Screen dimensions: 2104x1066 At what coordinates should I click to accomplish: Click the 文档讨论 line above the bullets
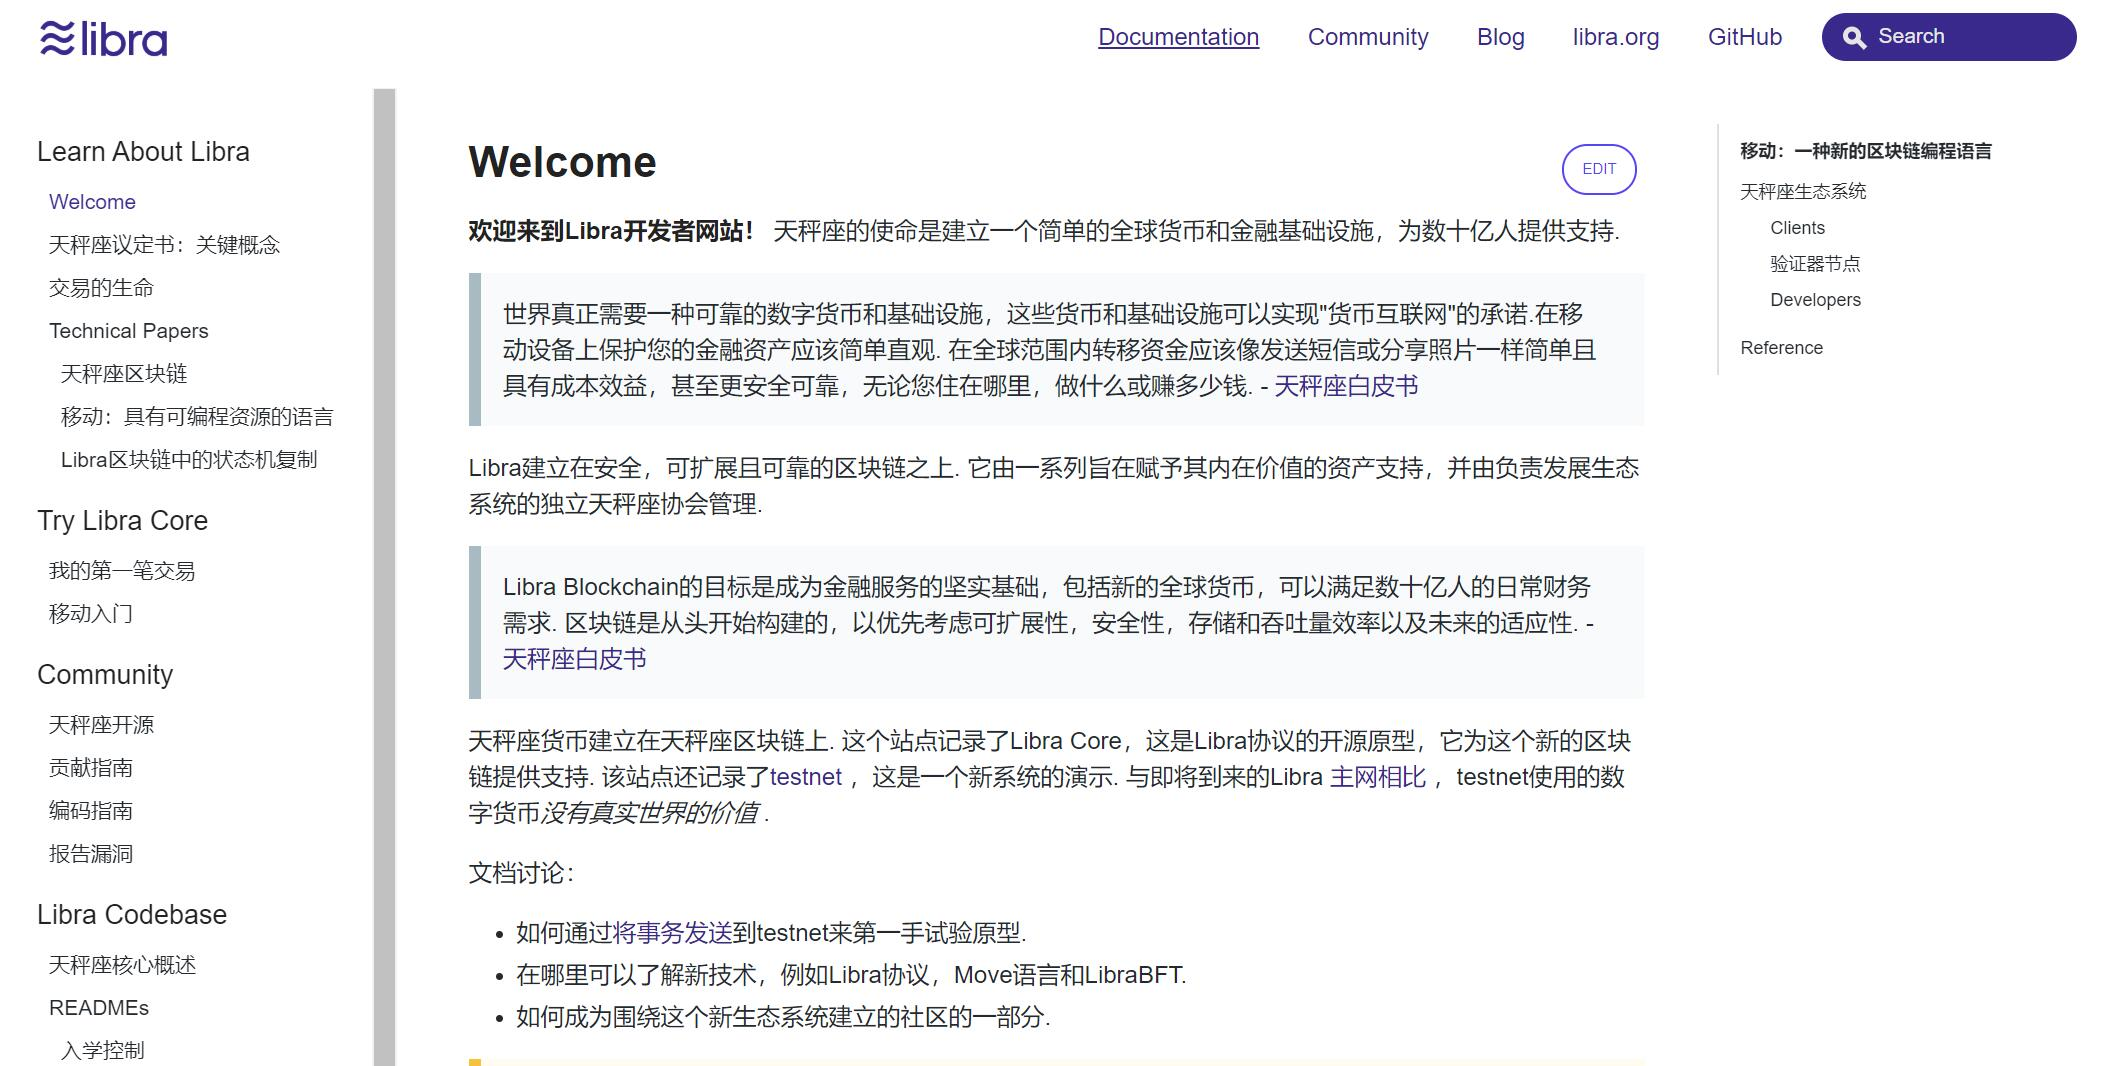tap(521, 874)
